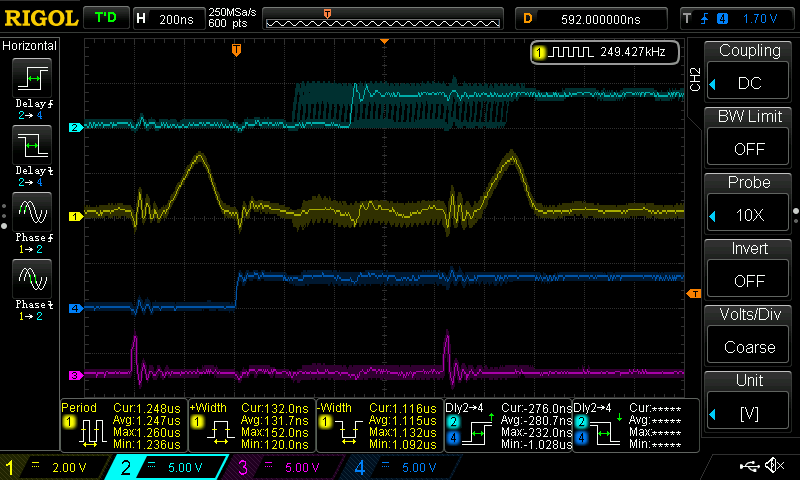Click the 250MSa/s sample rate readout
Image resolution: width=800 pixels, height=480 pixels.
click(x=232, y=12)
